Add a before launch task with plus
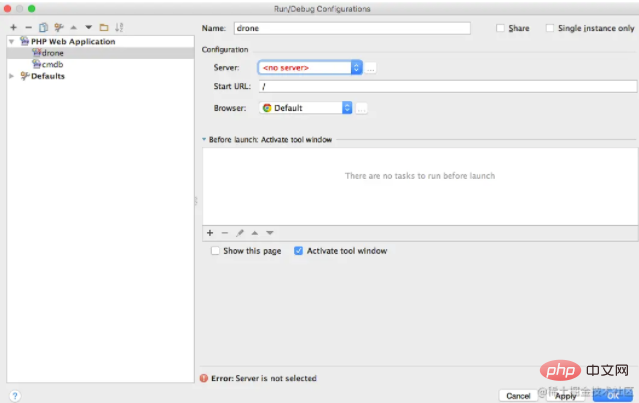This screenshot has height=403, width=639. [x=210, y=232]
